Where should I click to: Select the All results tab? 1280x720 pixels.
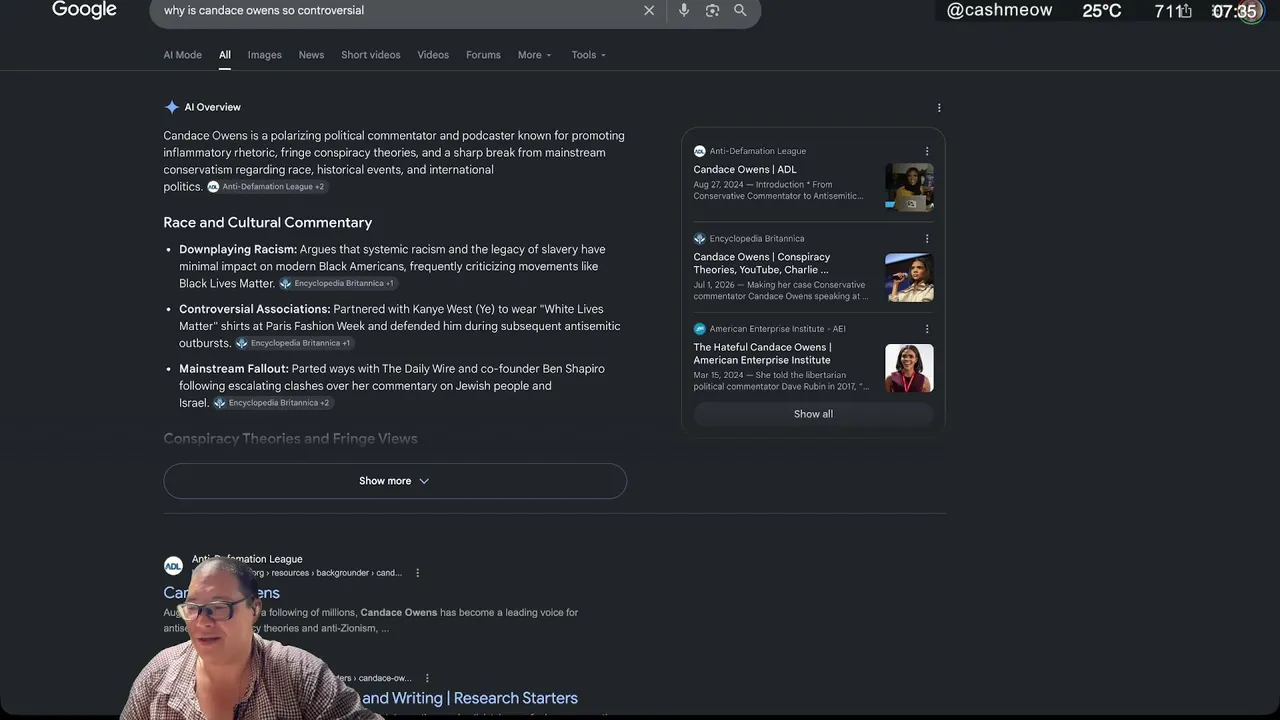pyautogui.click(x=225, y=55)
